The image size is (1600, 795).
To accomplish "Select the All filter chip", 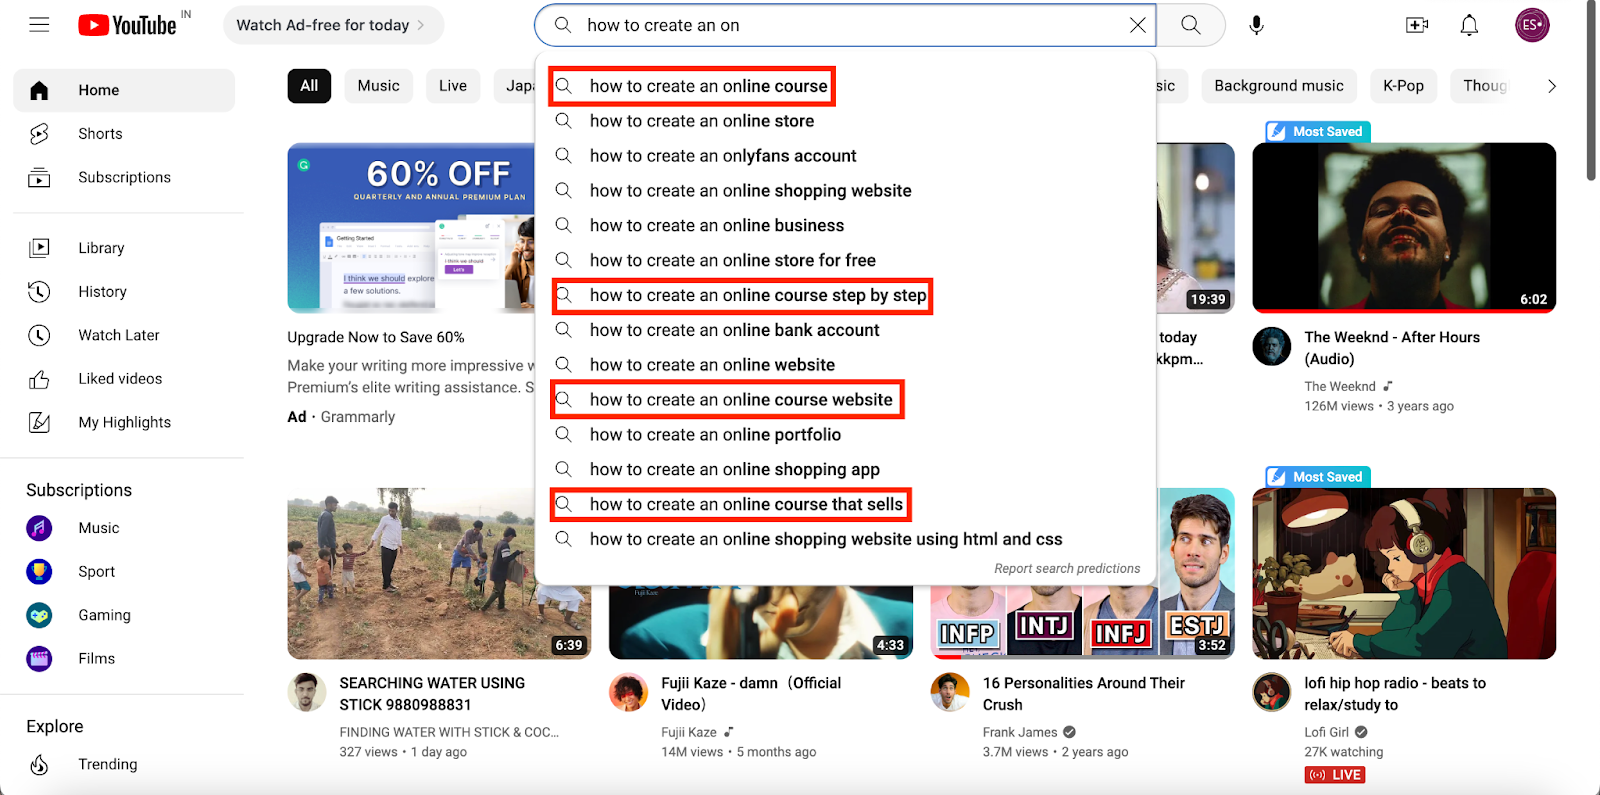I will pos(309,86).
